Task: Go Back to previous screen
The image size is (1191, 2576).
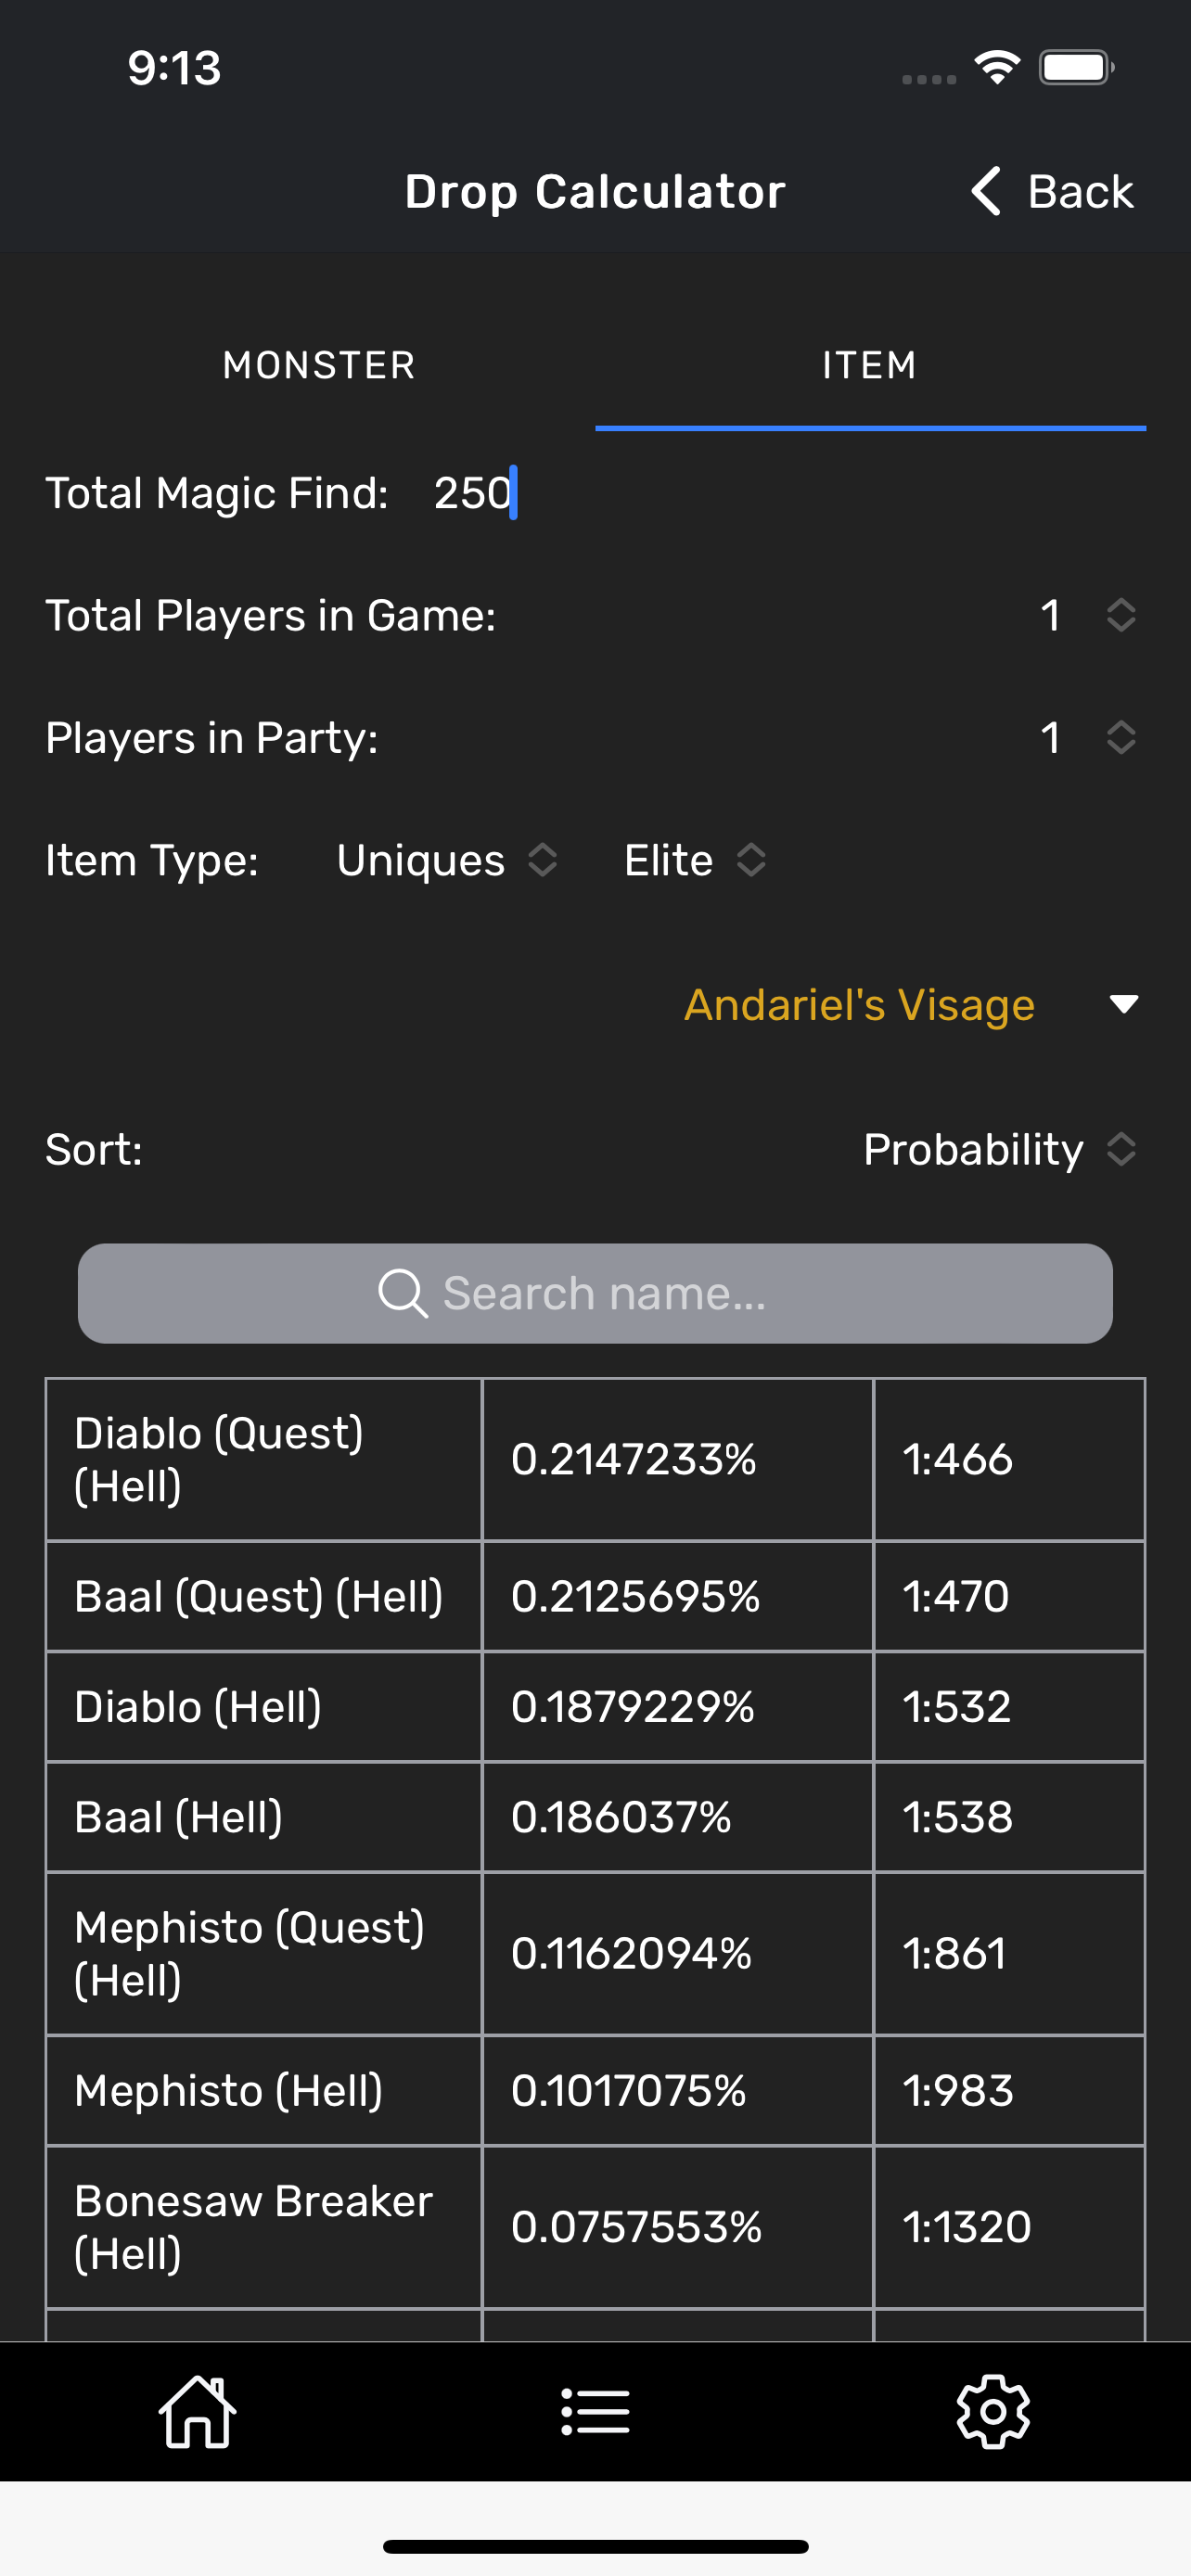Action: (1053, 190)
